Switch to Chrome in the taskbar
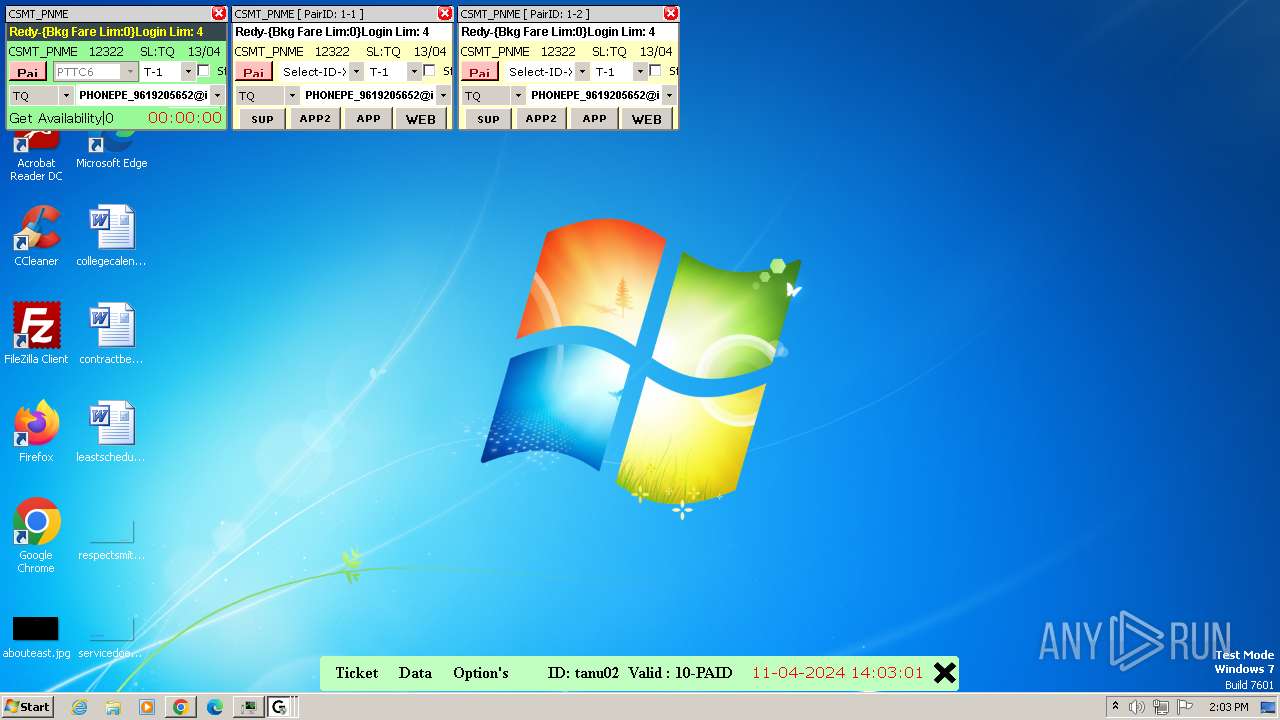Viewport: 1280px width, 720px height. 181,707
